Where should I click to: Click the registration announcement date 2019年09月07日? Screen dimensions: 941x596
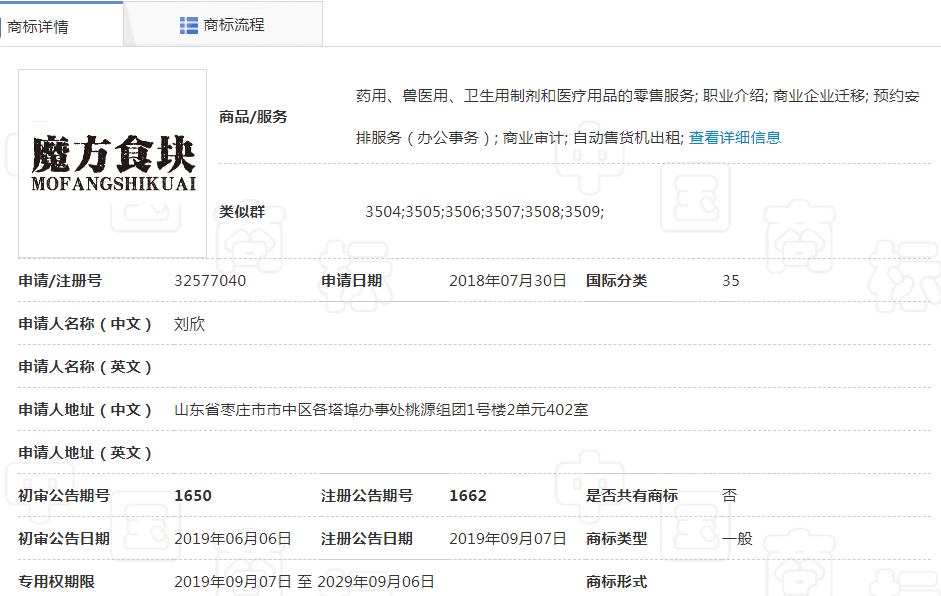(x=508, y=539)
